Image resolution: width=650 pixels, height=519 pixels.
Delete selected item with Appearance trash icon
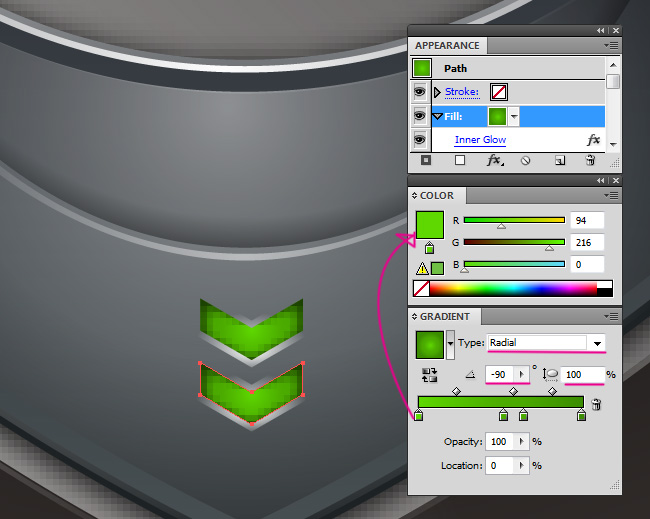click(x=590, y=160)
